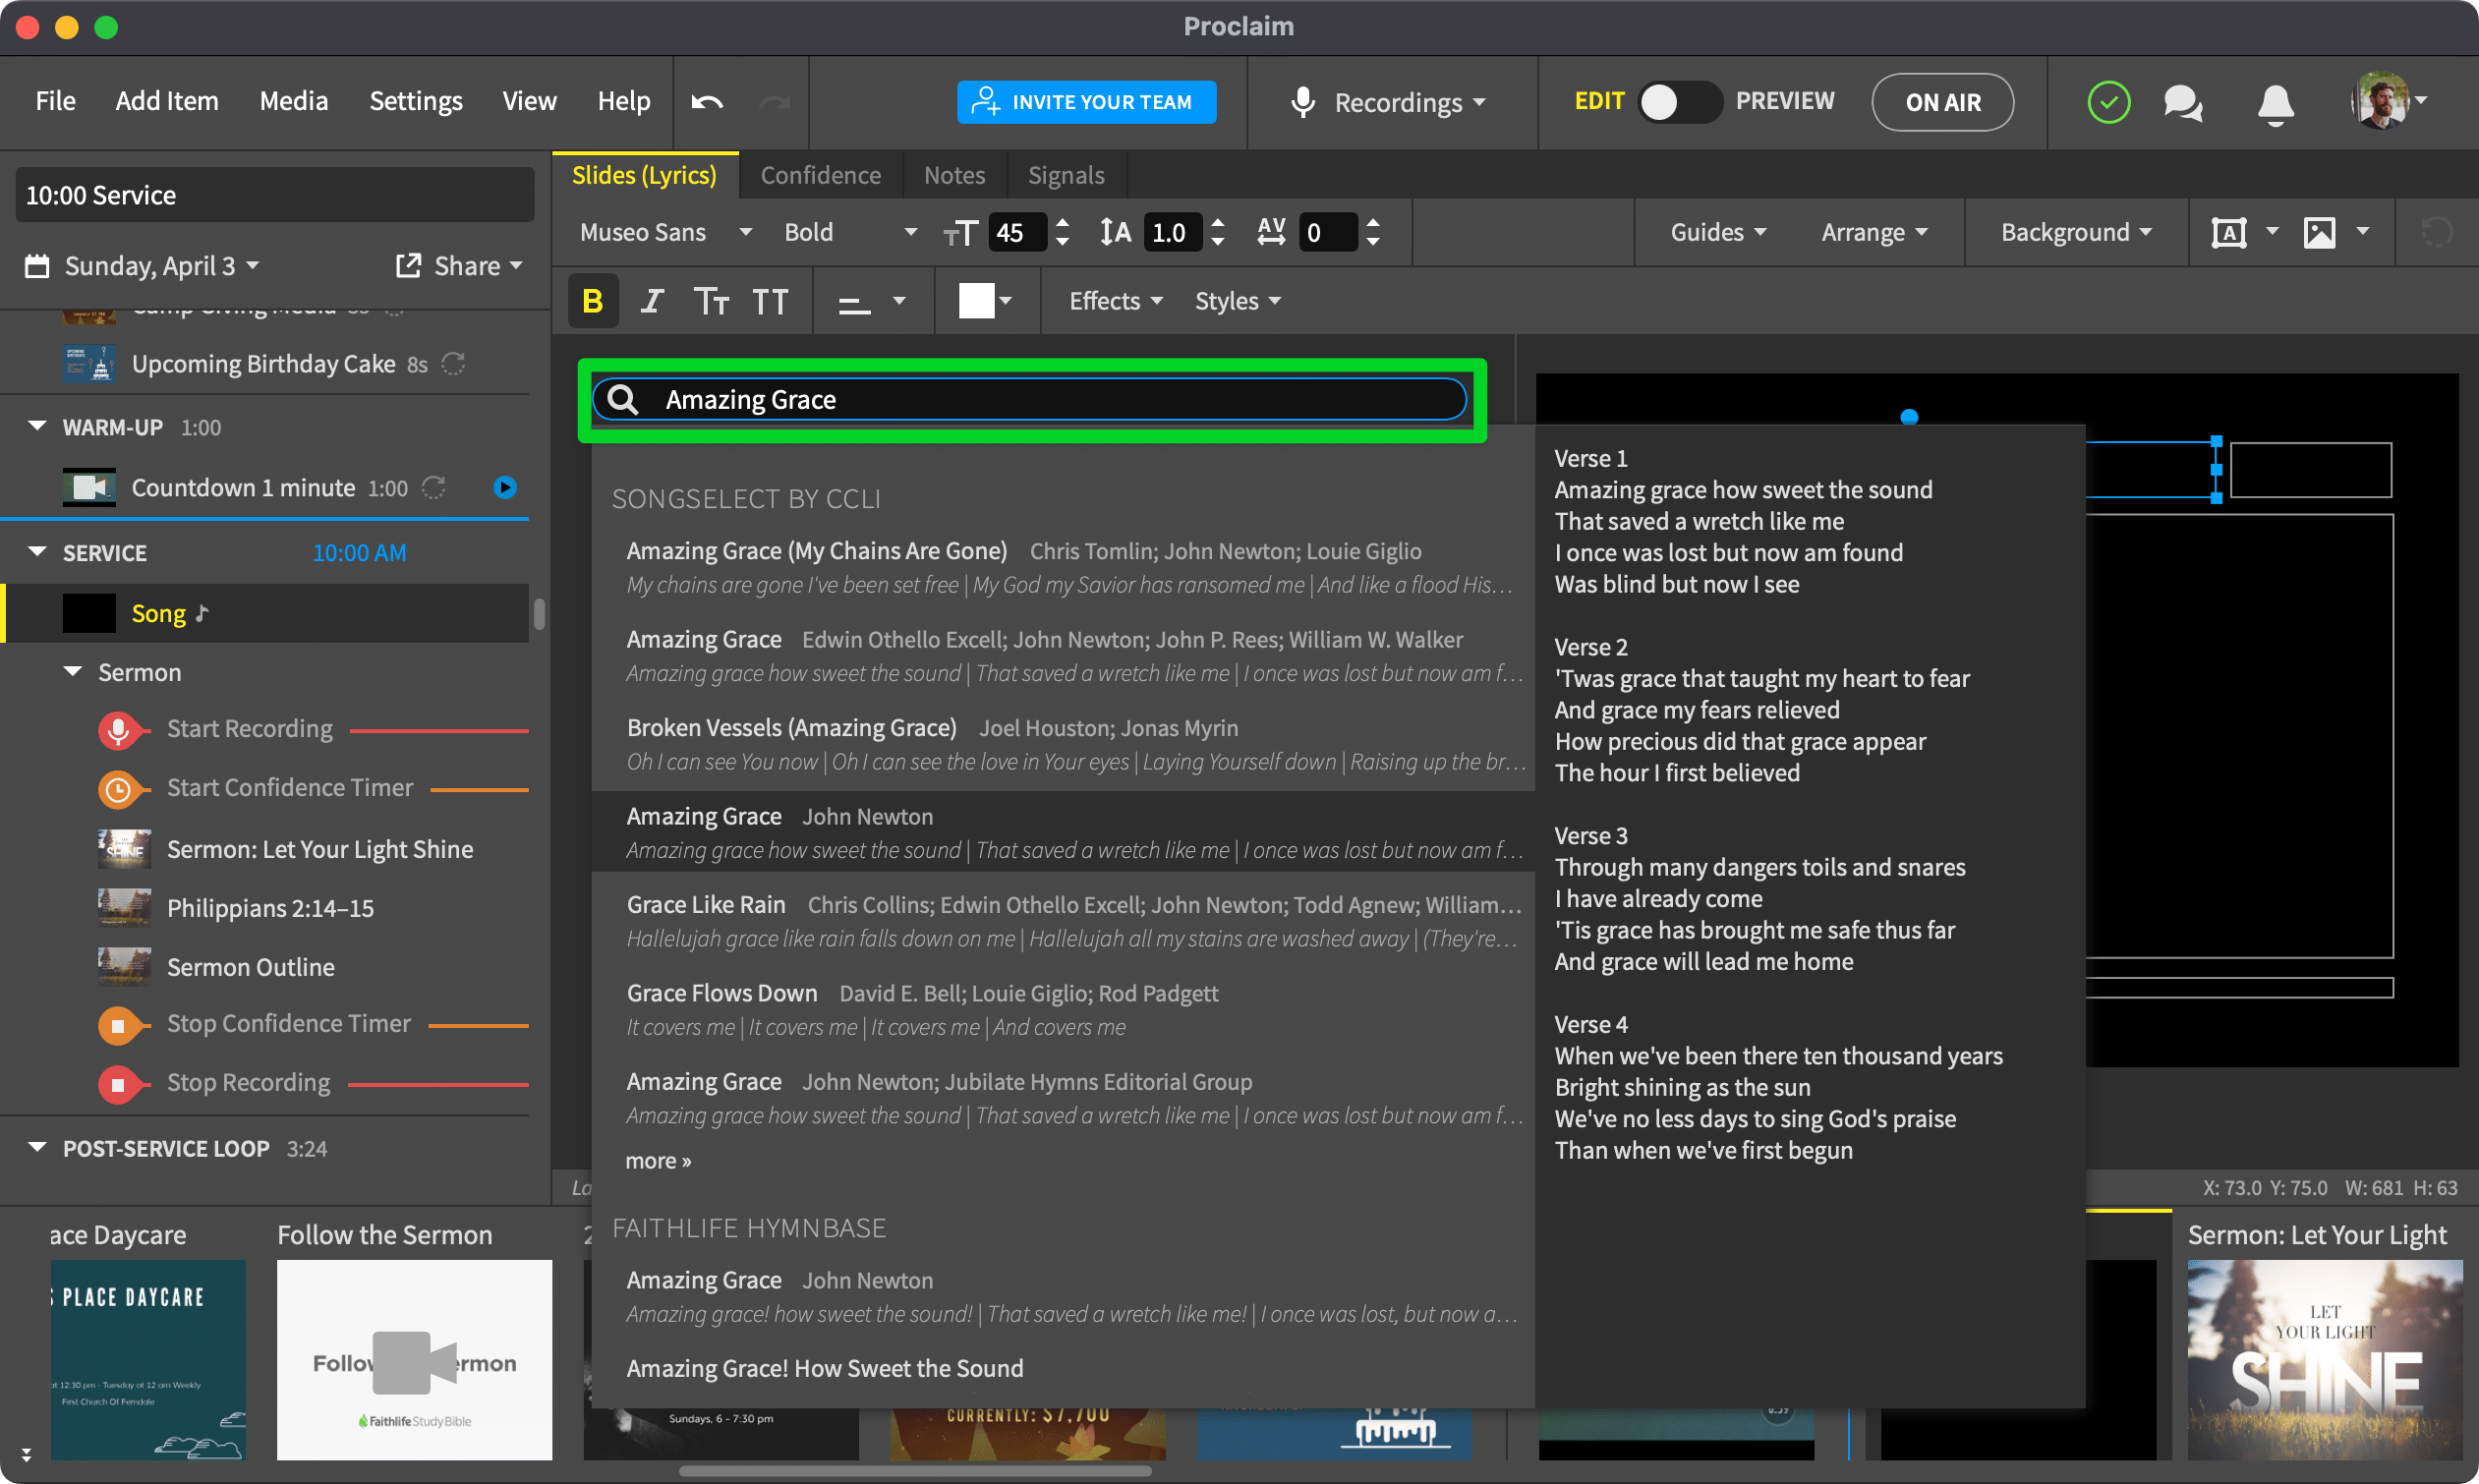Screen dimensions: 2479x1484
Task: Collapse the Sermon group
Action: pos(72,673)
